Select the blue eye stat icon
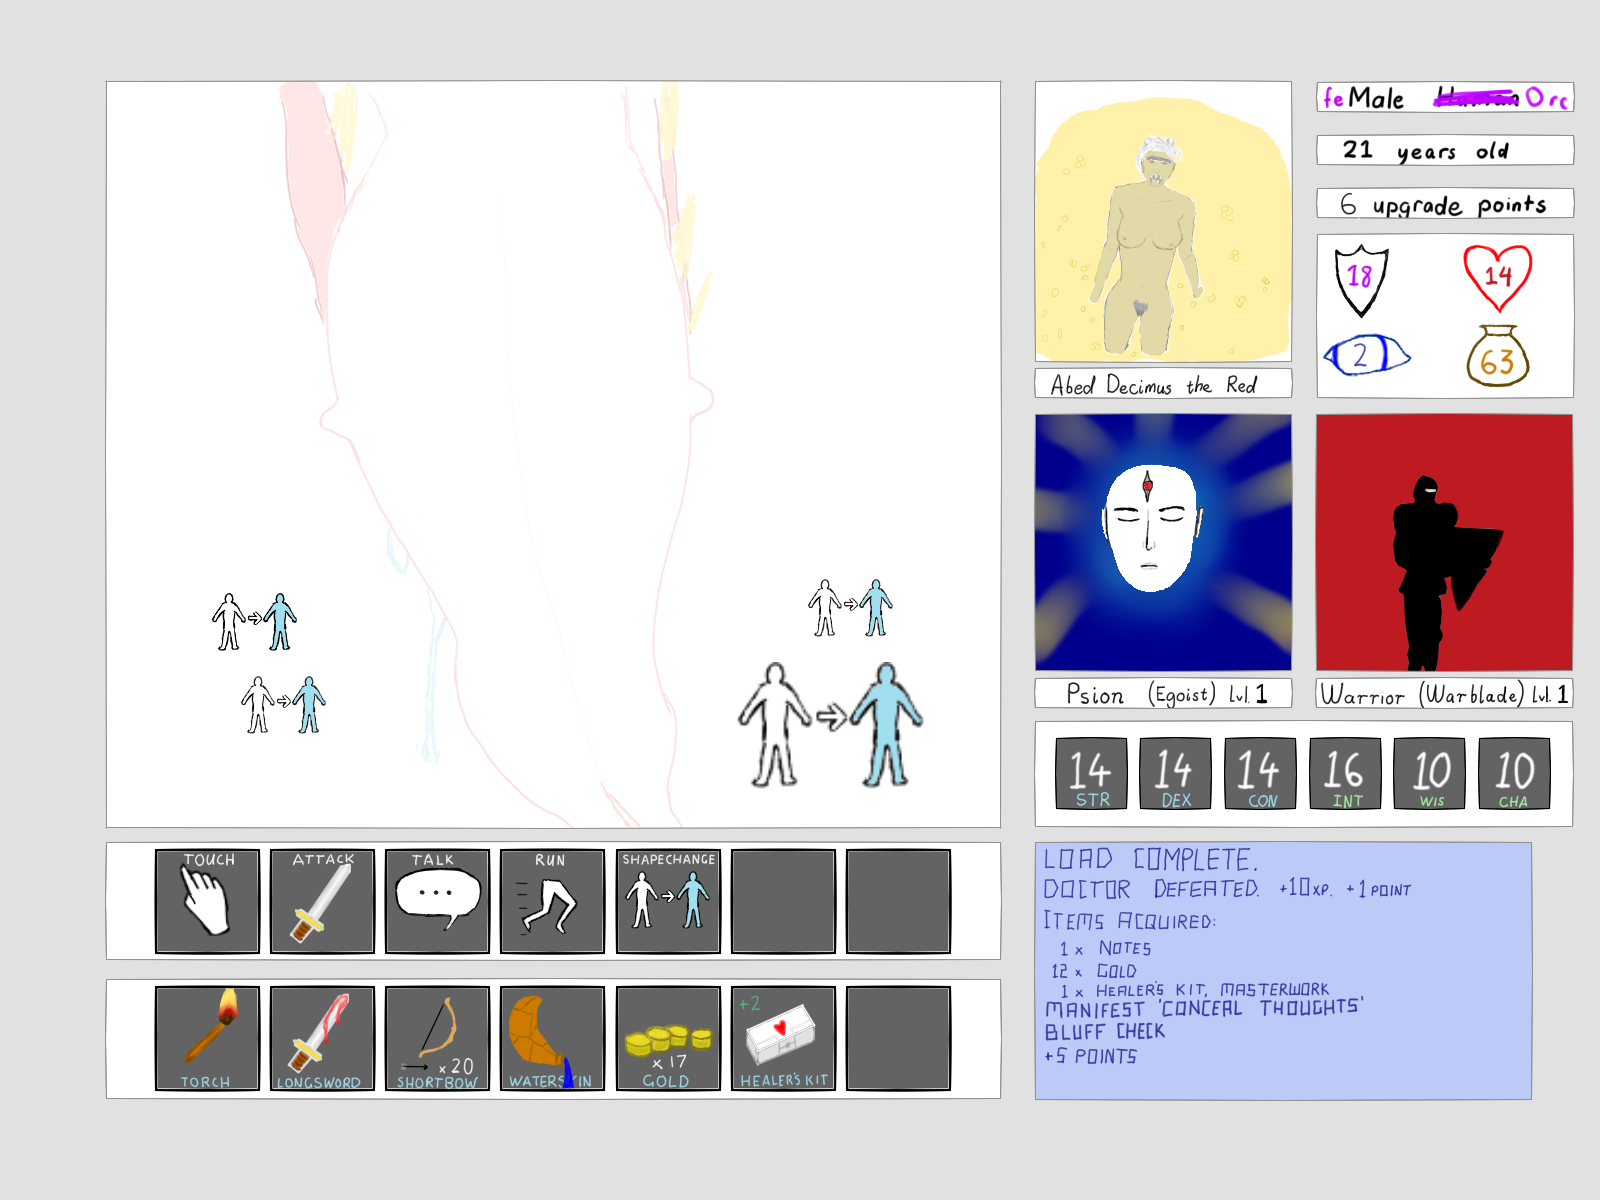Viewport: 1600px width, 1200px height. [x=1365, y=355]
